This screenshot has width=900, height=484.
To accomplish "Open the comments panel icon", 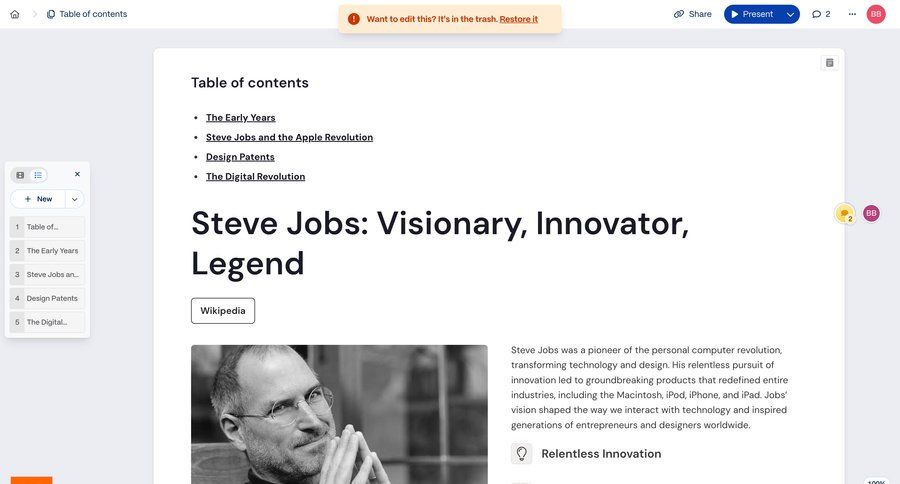I will point(821,14).
